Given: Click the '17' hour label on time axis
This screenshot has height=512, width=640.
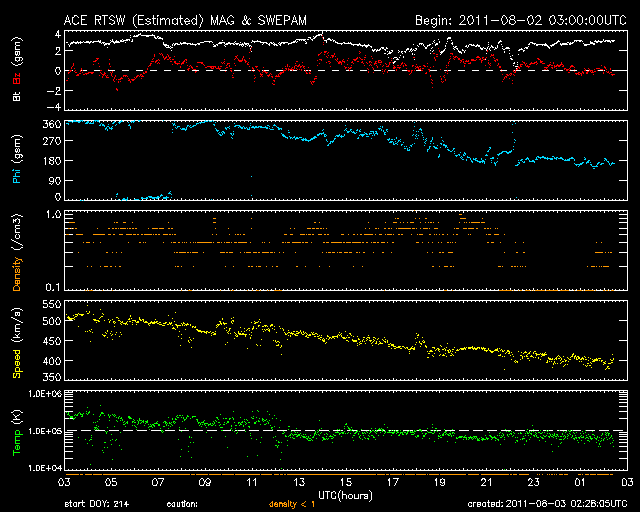Looking at the screenshot, I should [x=393, y=483].
